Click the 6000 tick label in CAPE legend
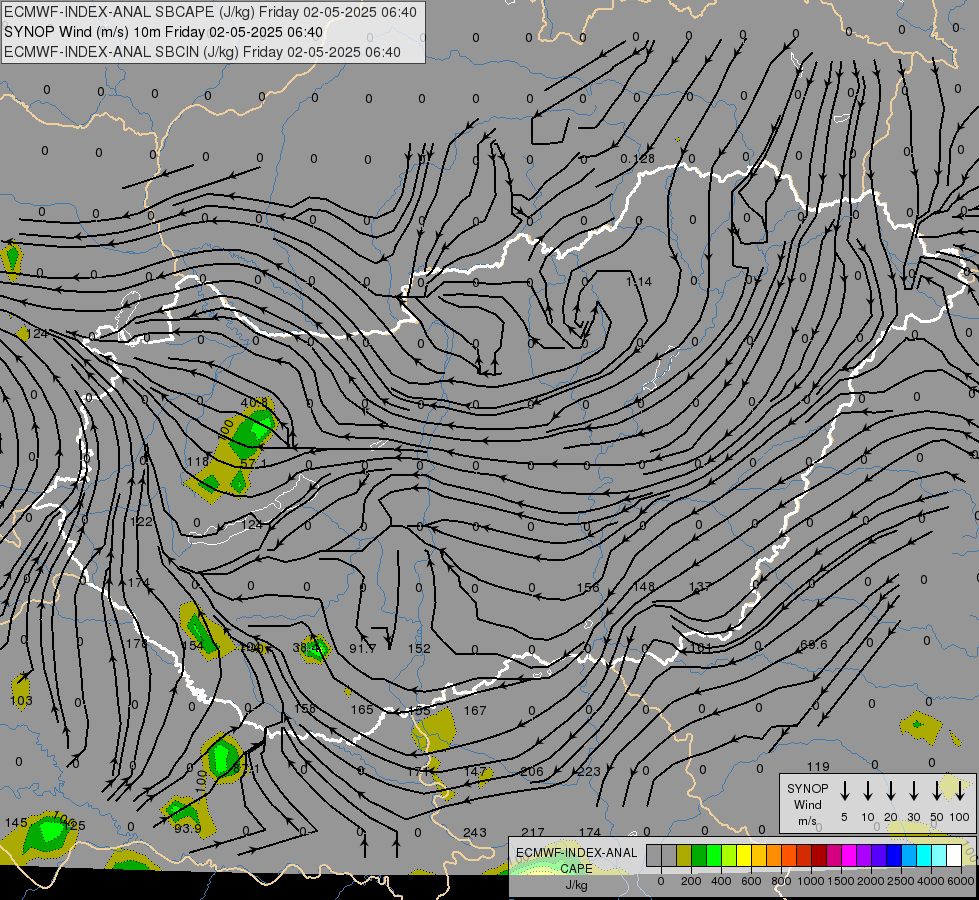Screen dimensions: 979x900 (961, 881)
